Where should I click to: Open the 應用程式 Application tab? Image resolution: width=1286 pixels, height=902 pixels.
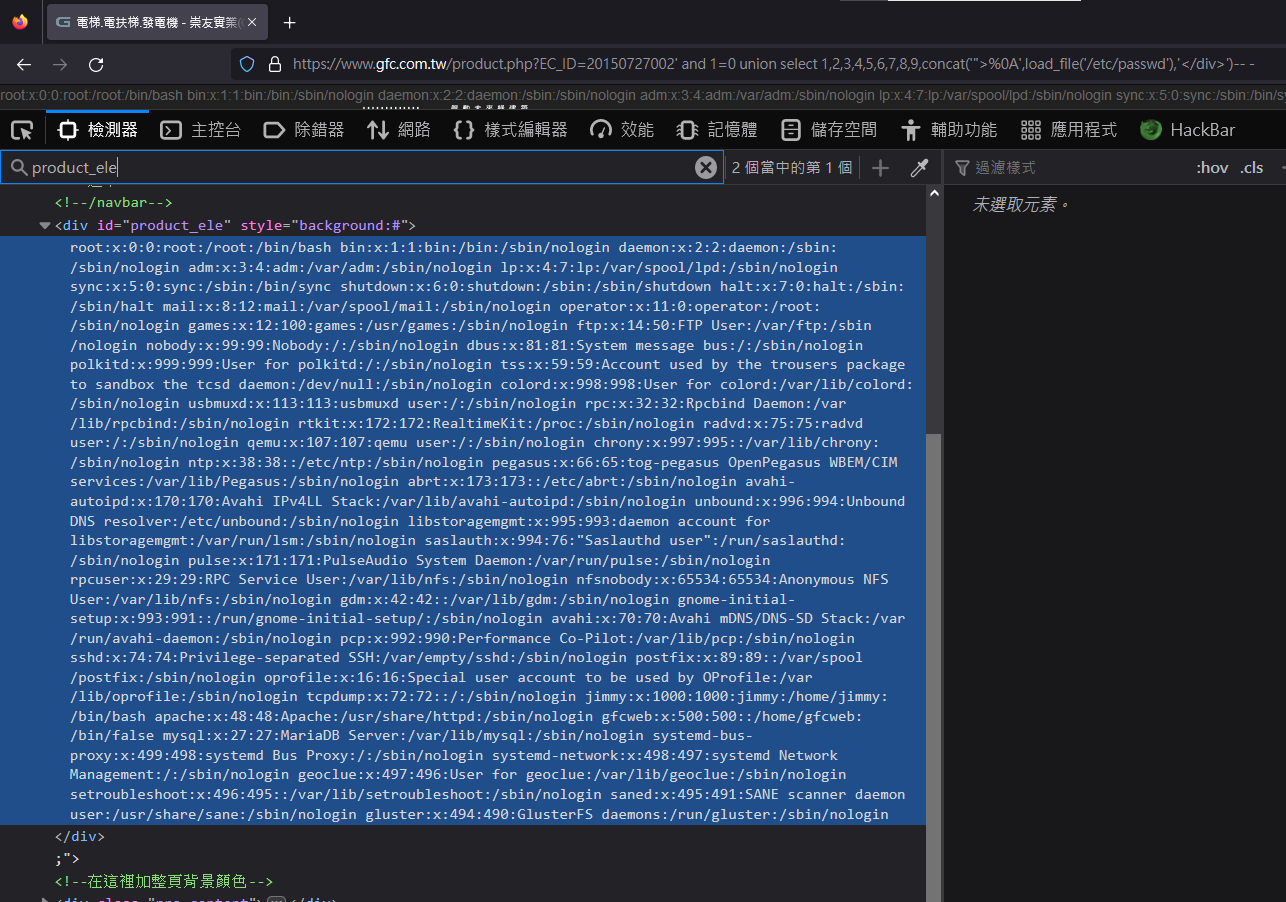(1069, 130)
